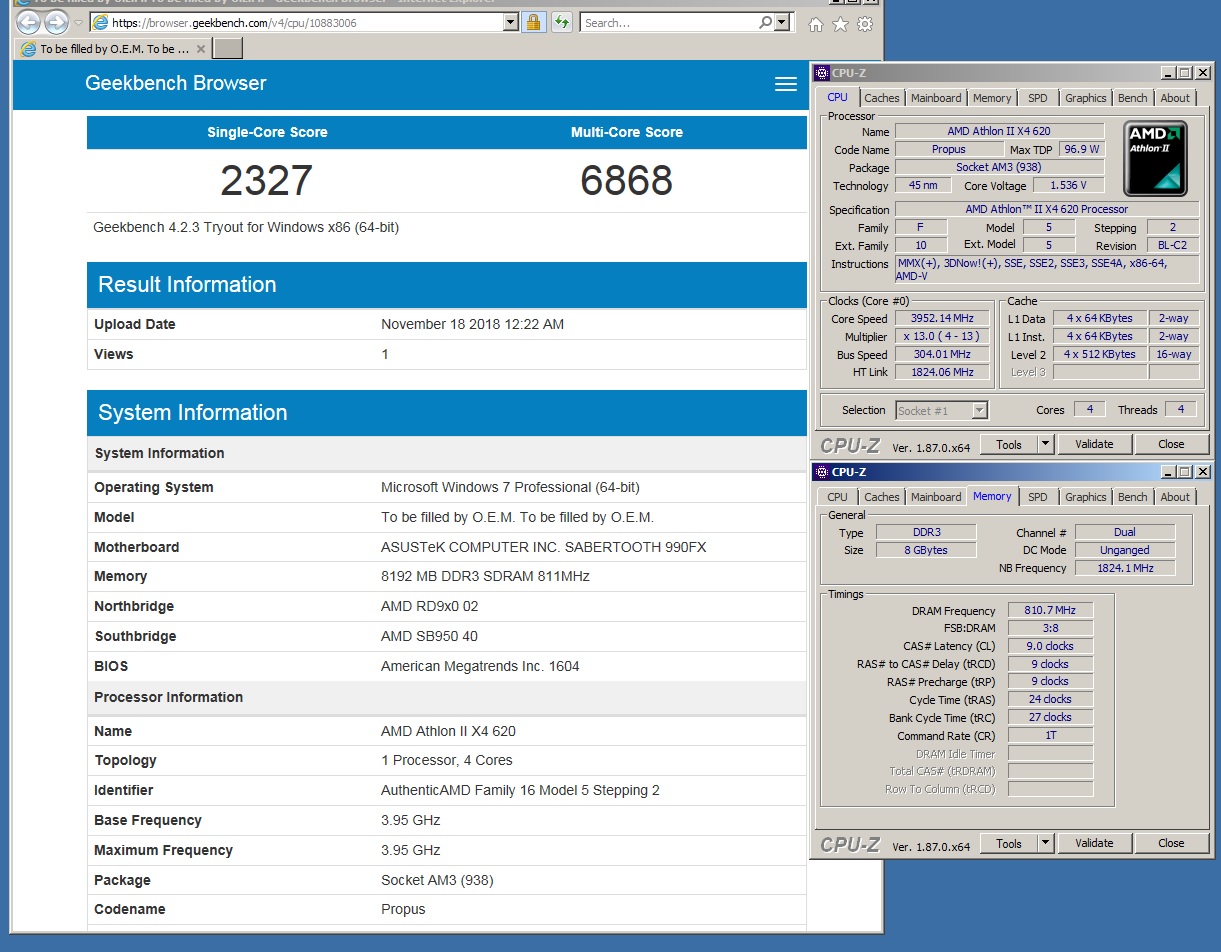Click the Core Voltage 1.536 V field

1069,185
